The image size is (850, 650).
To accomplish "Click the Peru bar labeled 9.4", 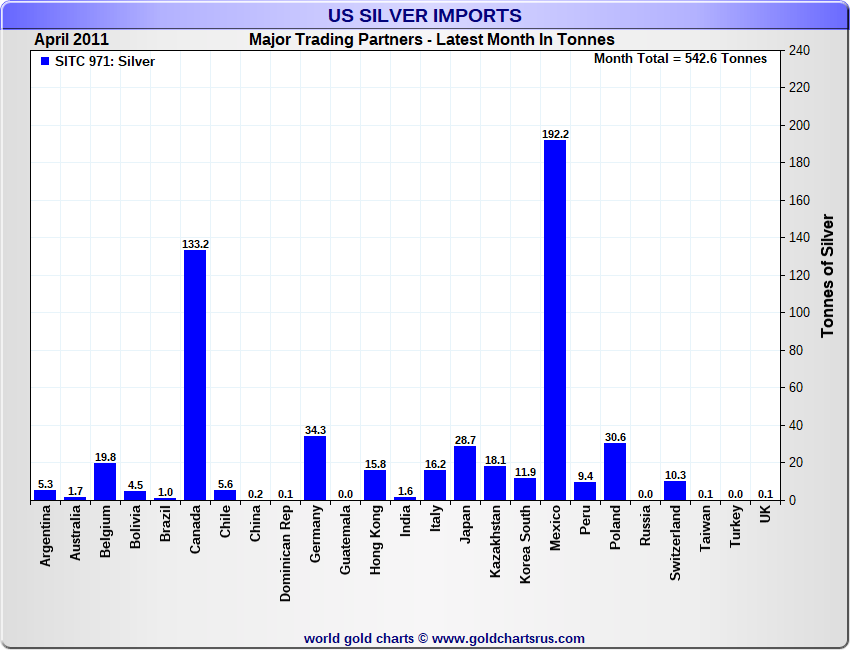I will (x=585, y=491).
